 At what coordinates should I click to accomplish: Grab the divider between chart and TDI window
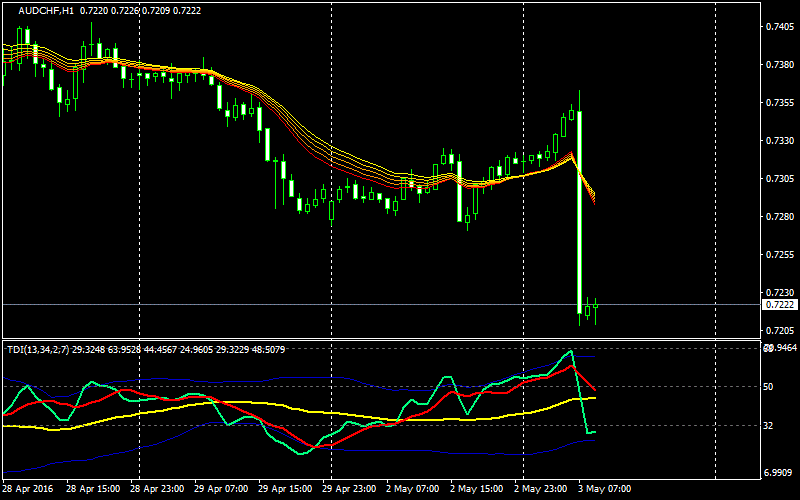[380, 340]
